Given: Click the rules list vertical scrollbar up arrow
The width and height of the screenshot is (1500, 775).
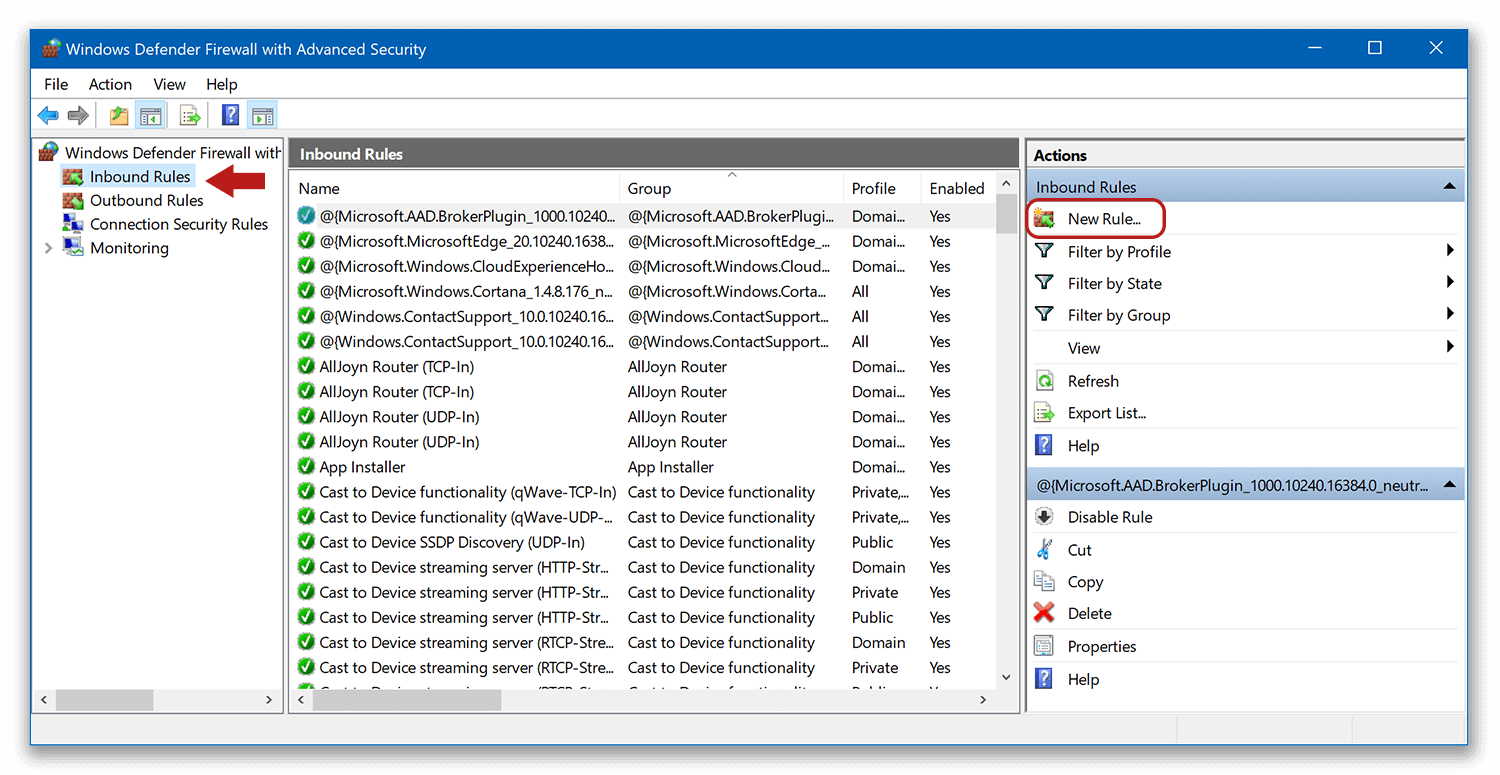Looking at the screenshot, I should coord(1007,185).
